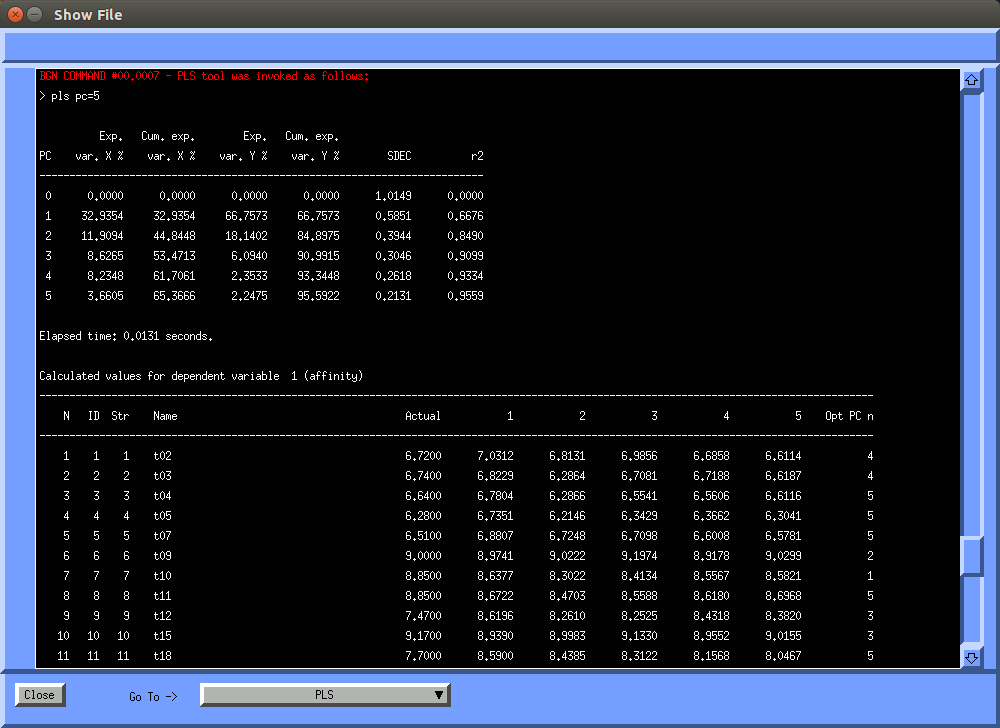This screenshot has height=728, width=1000.
Task: Click the red BGN COMMAND header line
Action: [204, 76]
